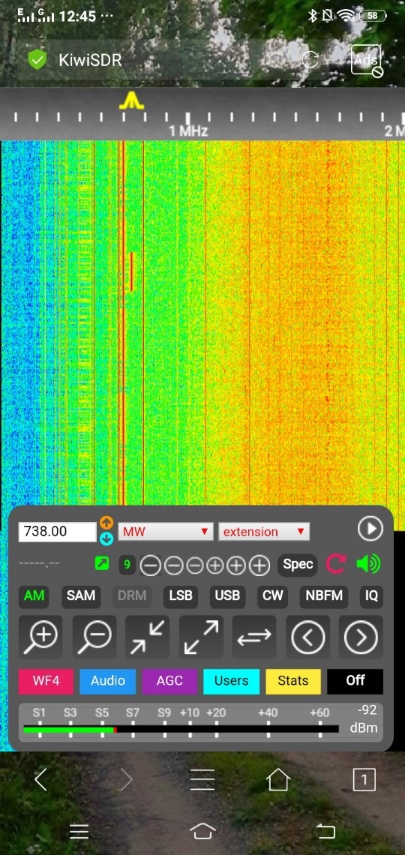Click the band swap double-arrow icon
This screenshot has width=405, height=855.
click(x=255, y=637)
